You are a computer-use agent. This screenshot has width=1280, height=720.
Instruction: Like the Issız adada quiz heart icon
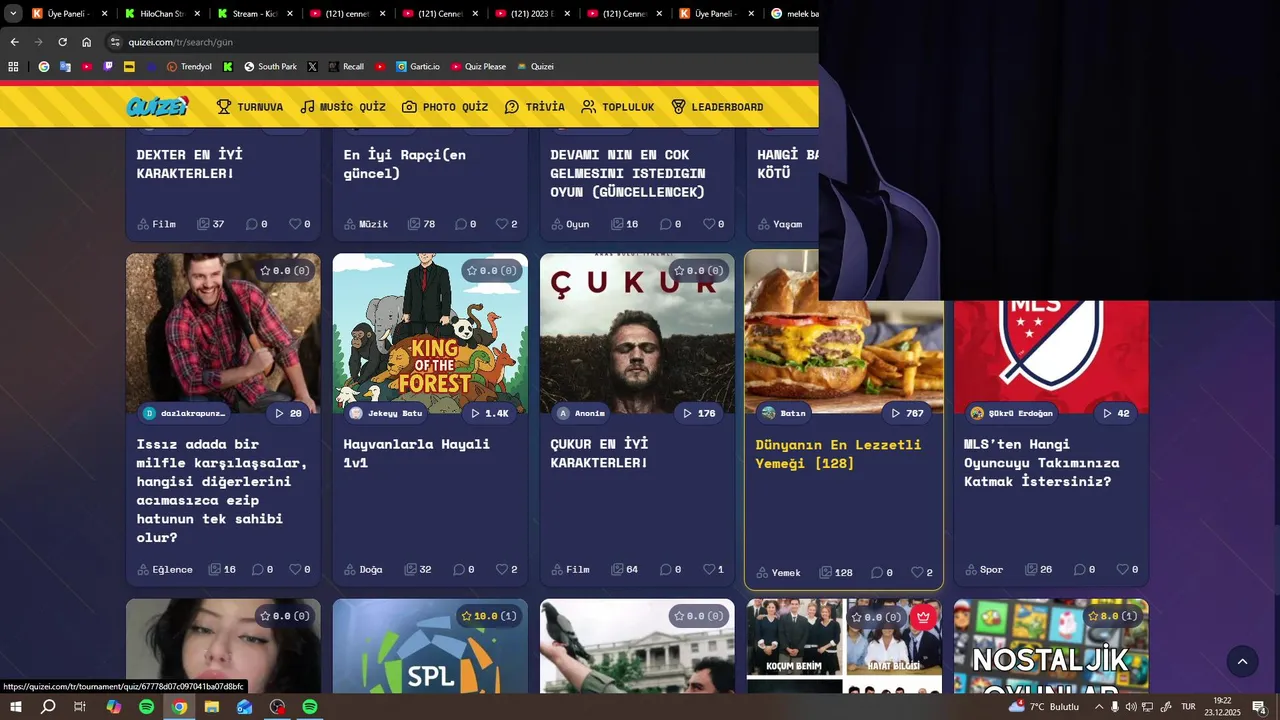point(295,569)
